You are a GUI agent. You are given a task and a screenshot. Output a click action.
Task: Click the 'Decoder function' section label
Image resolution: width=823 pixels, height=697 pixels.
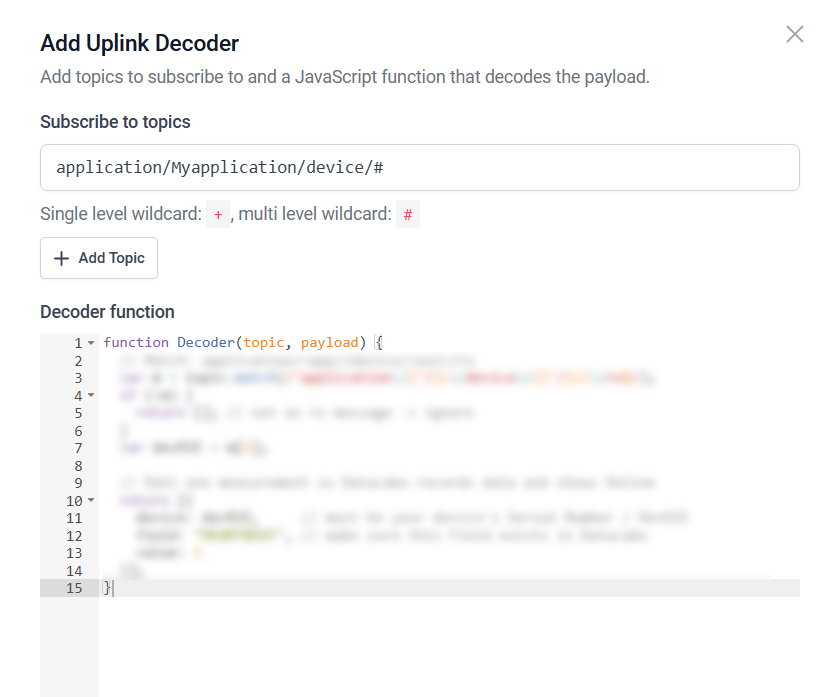[107, 312]
